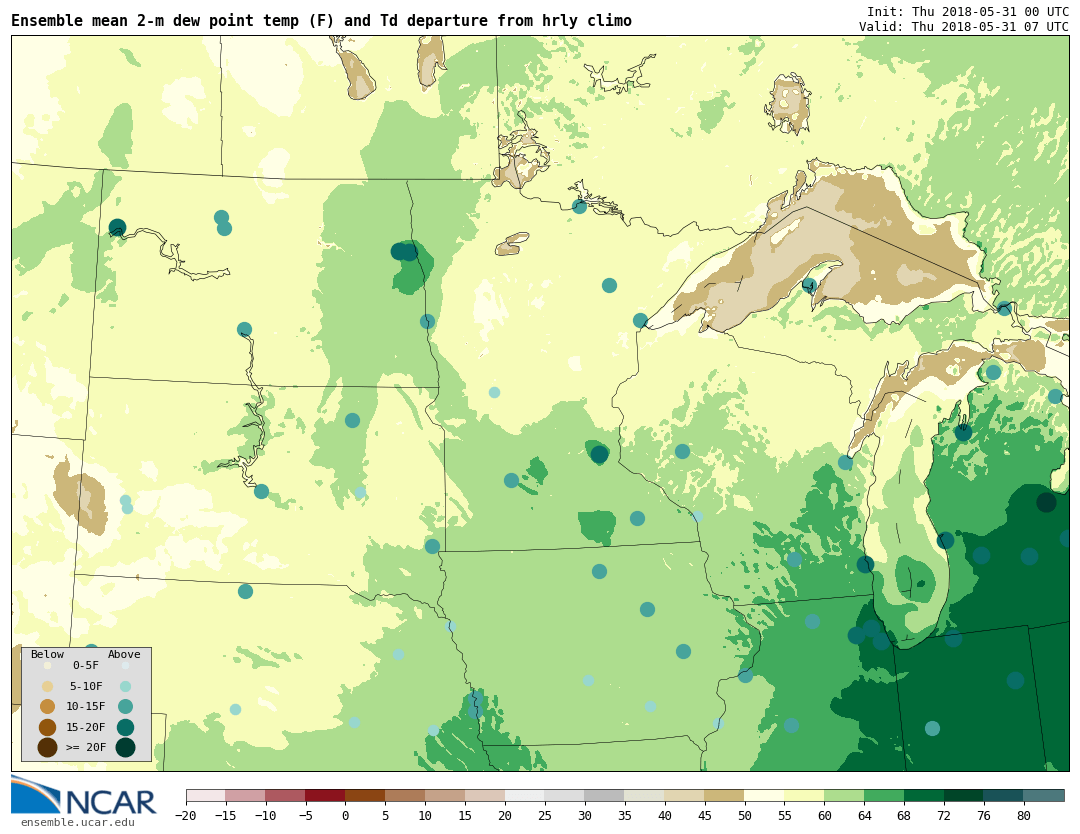The image size is (1080, 834).
Task: Pick the beige swatch between 40 and 45
Action: coord(685,795)
